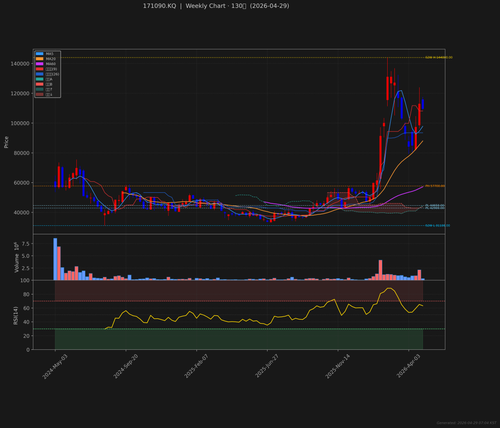500x428 pixels.
Task: Select the royal blue swatch under the red one
Action: click(40, 74)
